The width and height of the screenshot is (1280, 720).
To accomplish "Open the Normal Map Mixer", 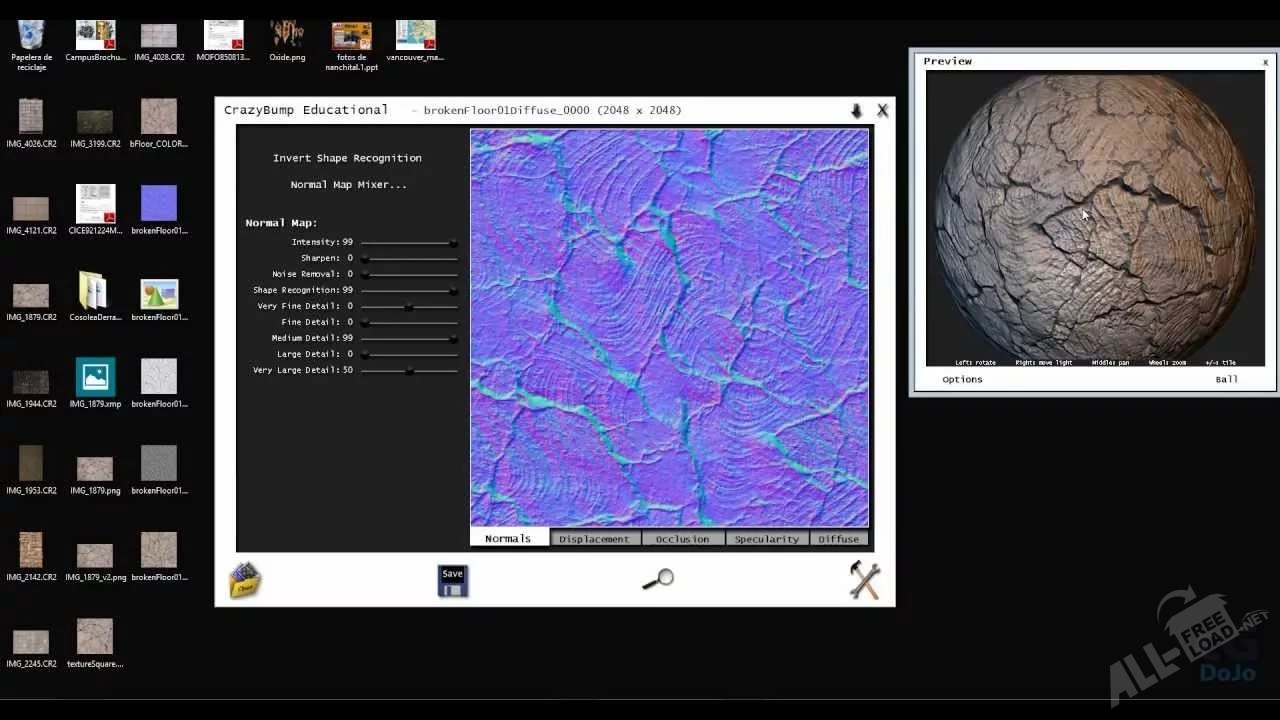I will [348, 185].
